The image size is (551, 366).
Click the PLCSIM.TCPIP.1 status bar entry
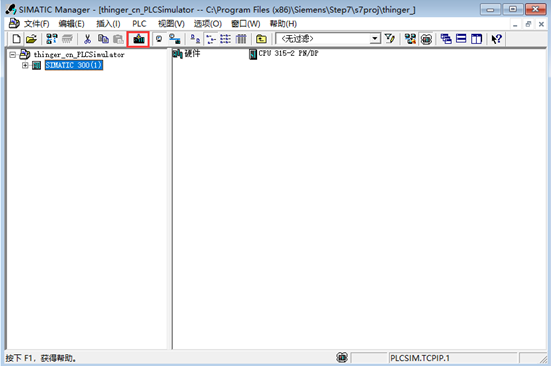coord(453,358)
